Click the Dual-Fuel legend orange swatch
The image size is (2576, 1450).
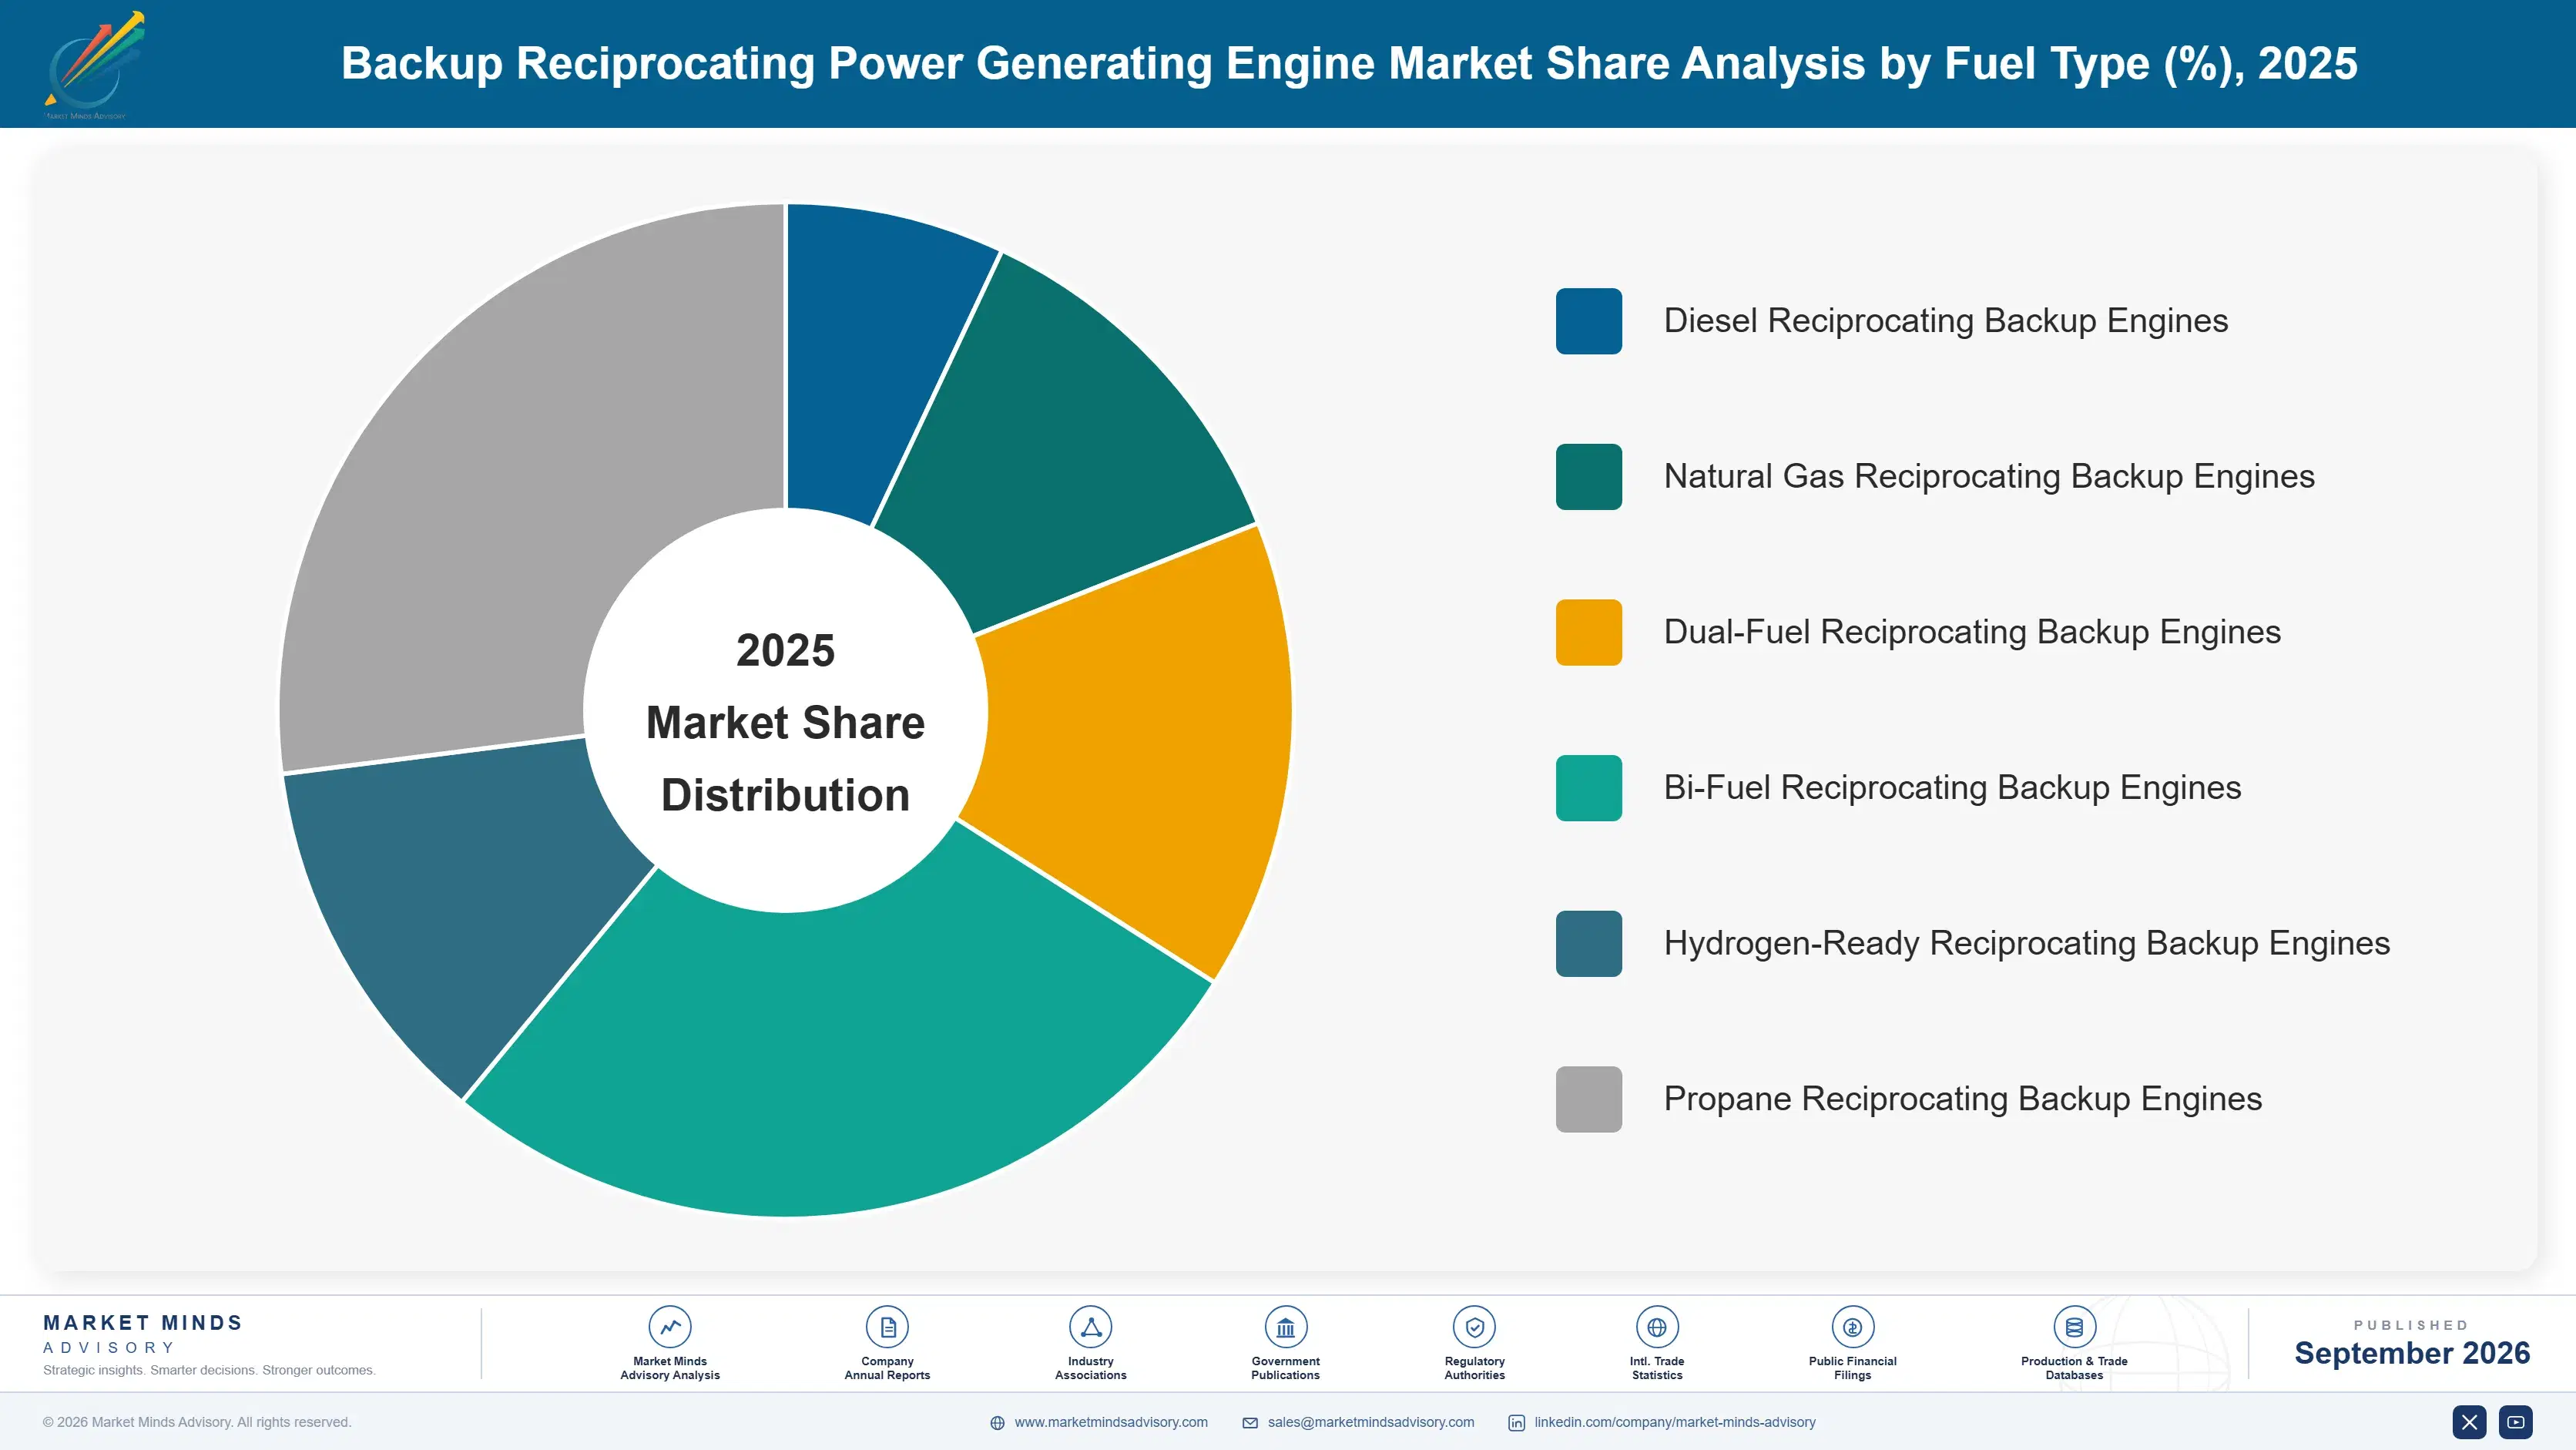click(x=1588, y=632)
